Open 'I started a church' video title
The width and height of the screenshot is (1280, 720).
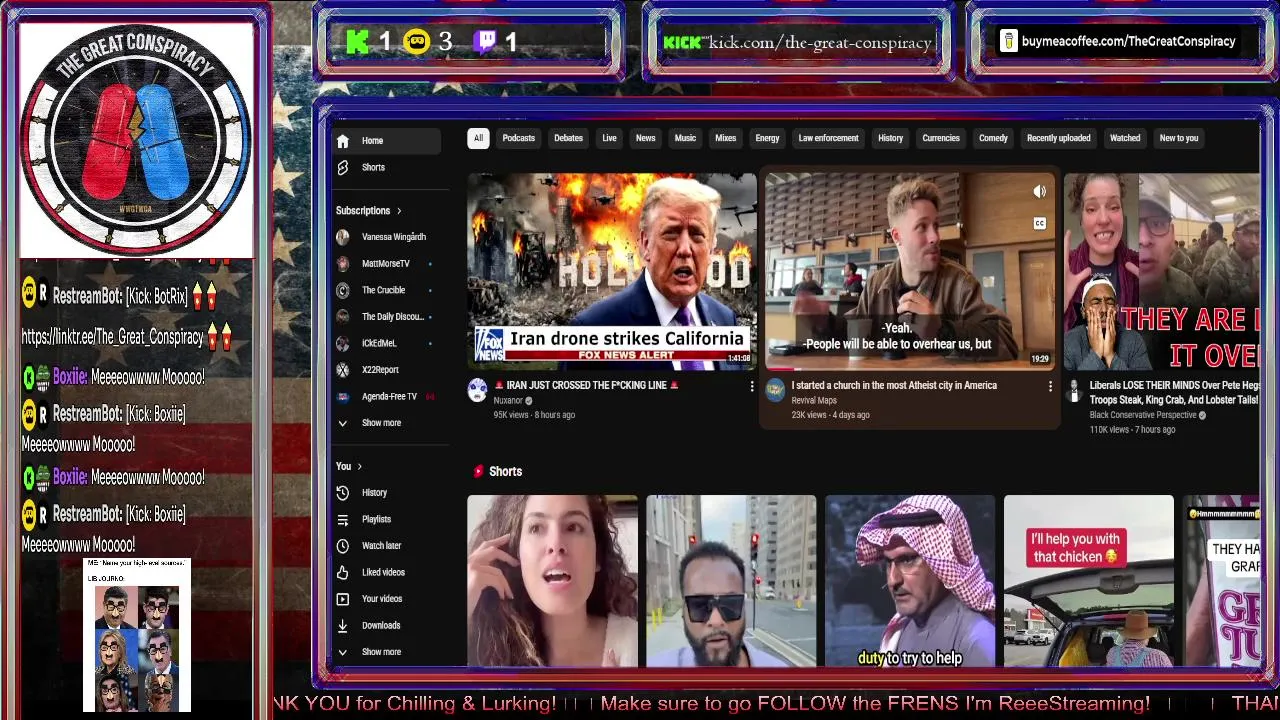coord(894,385)
